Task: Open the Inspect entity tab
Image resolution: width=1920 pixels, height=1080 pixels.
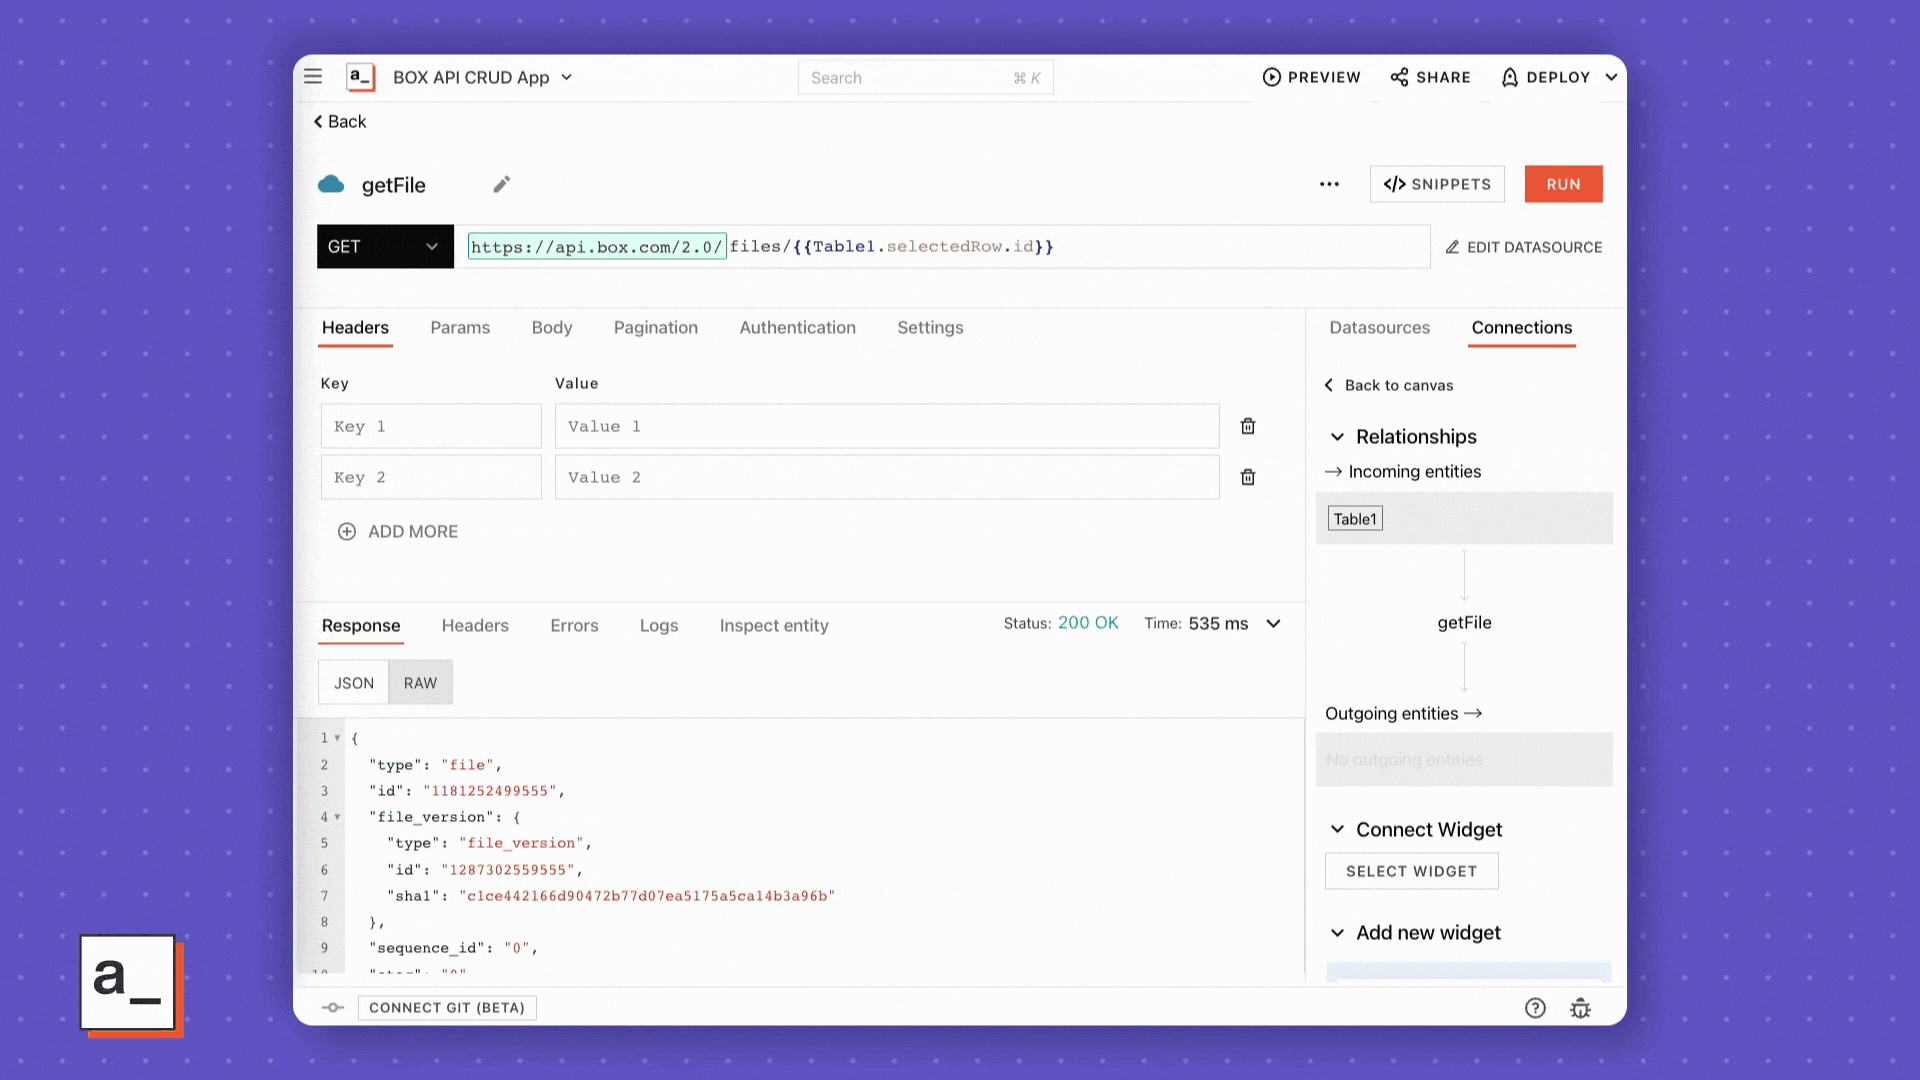Action: 774,626
